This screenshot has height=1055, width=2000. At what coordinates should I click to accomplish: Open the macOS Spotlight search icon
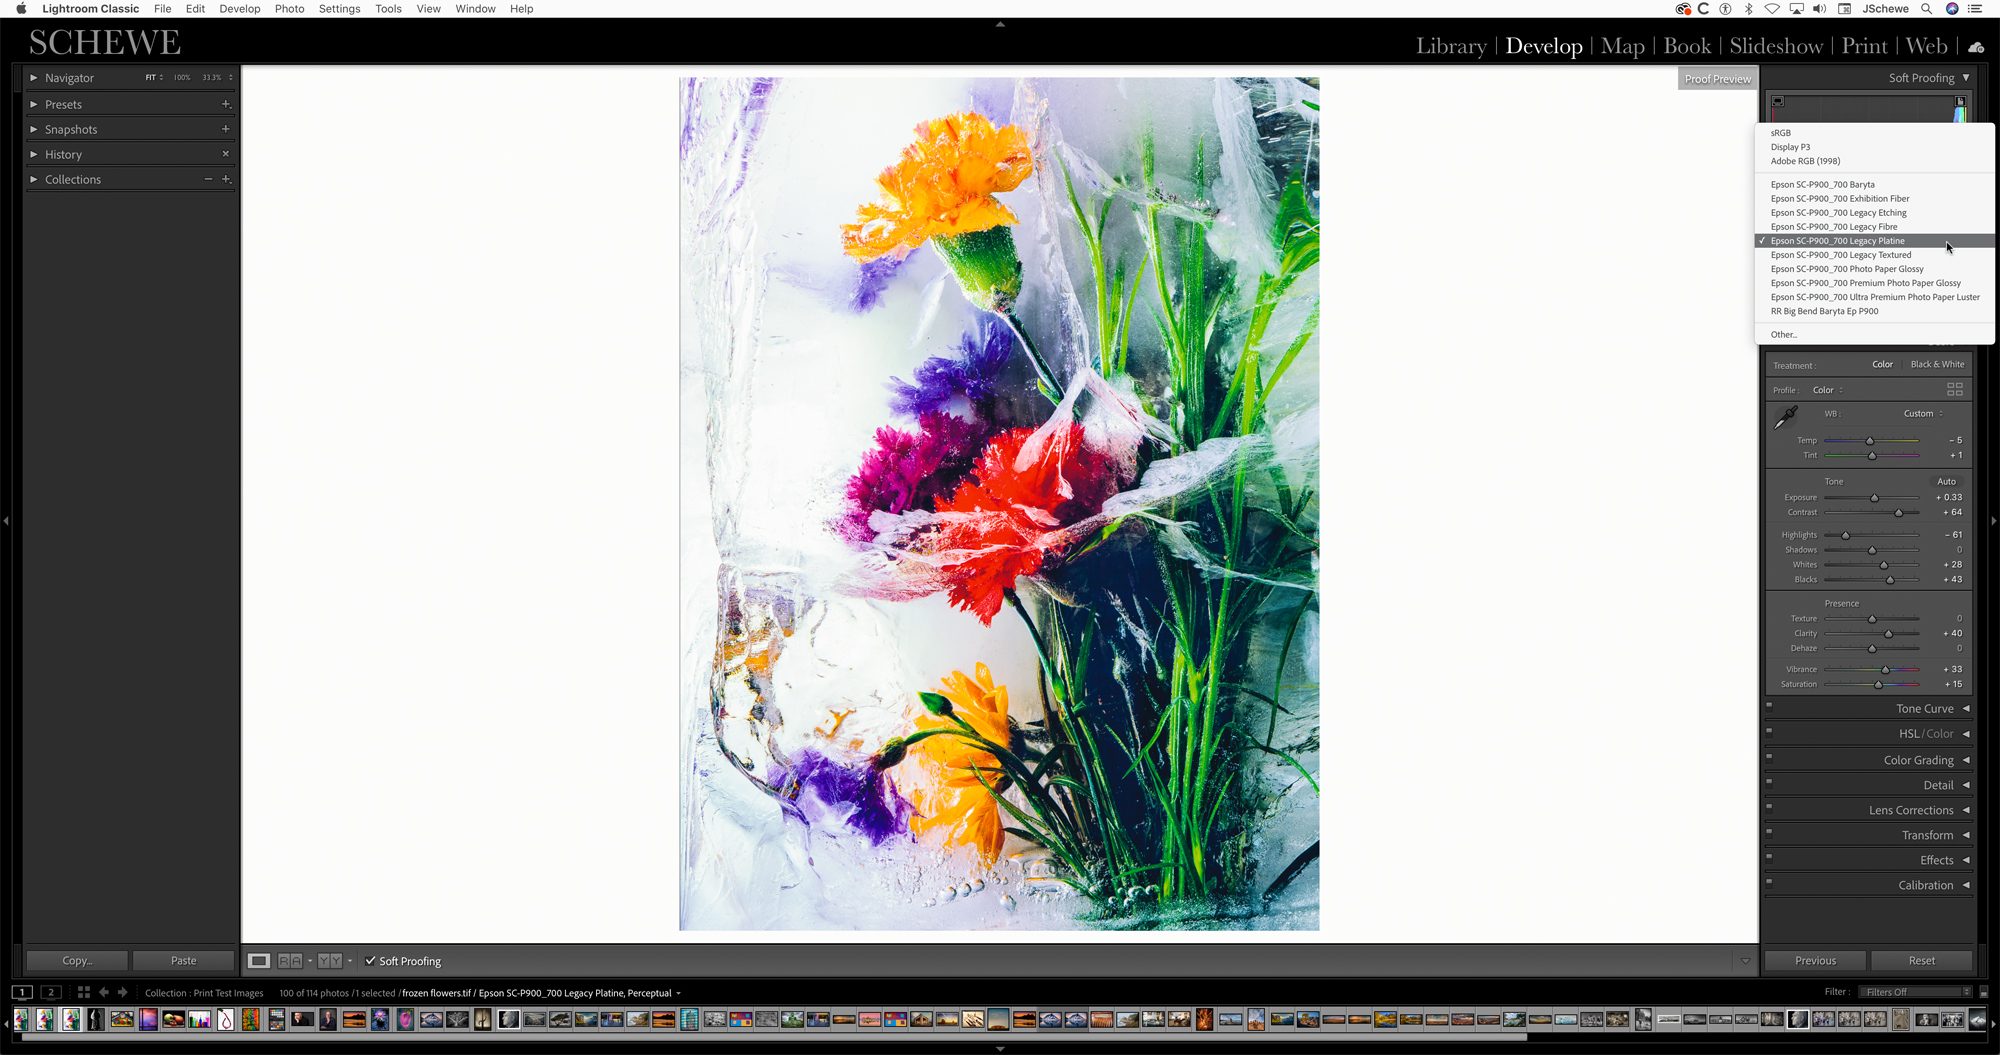coord(1926,9)
